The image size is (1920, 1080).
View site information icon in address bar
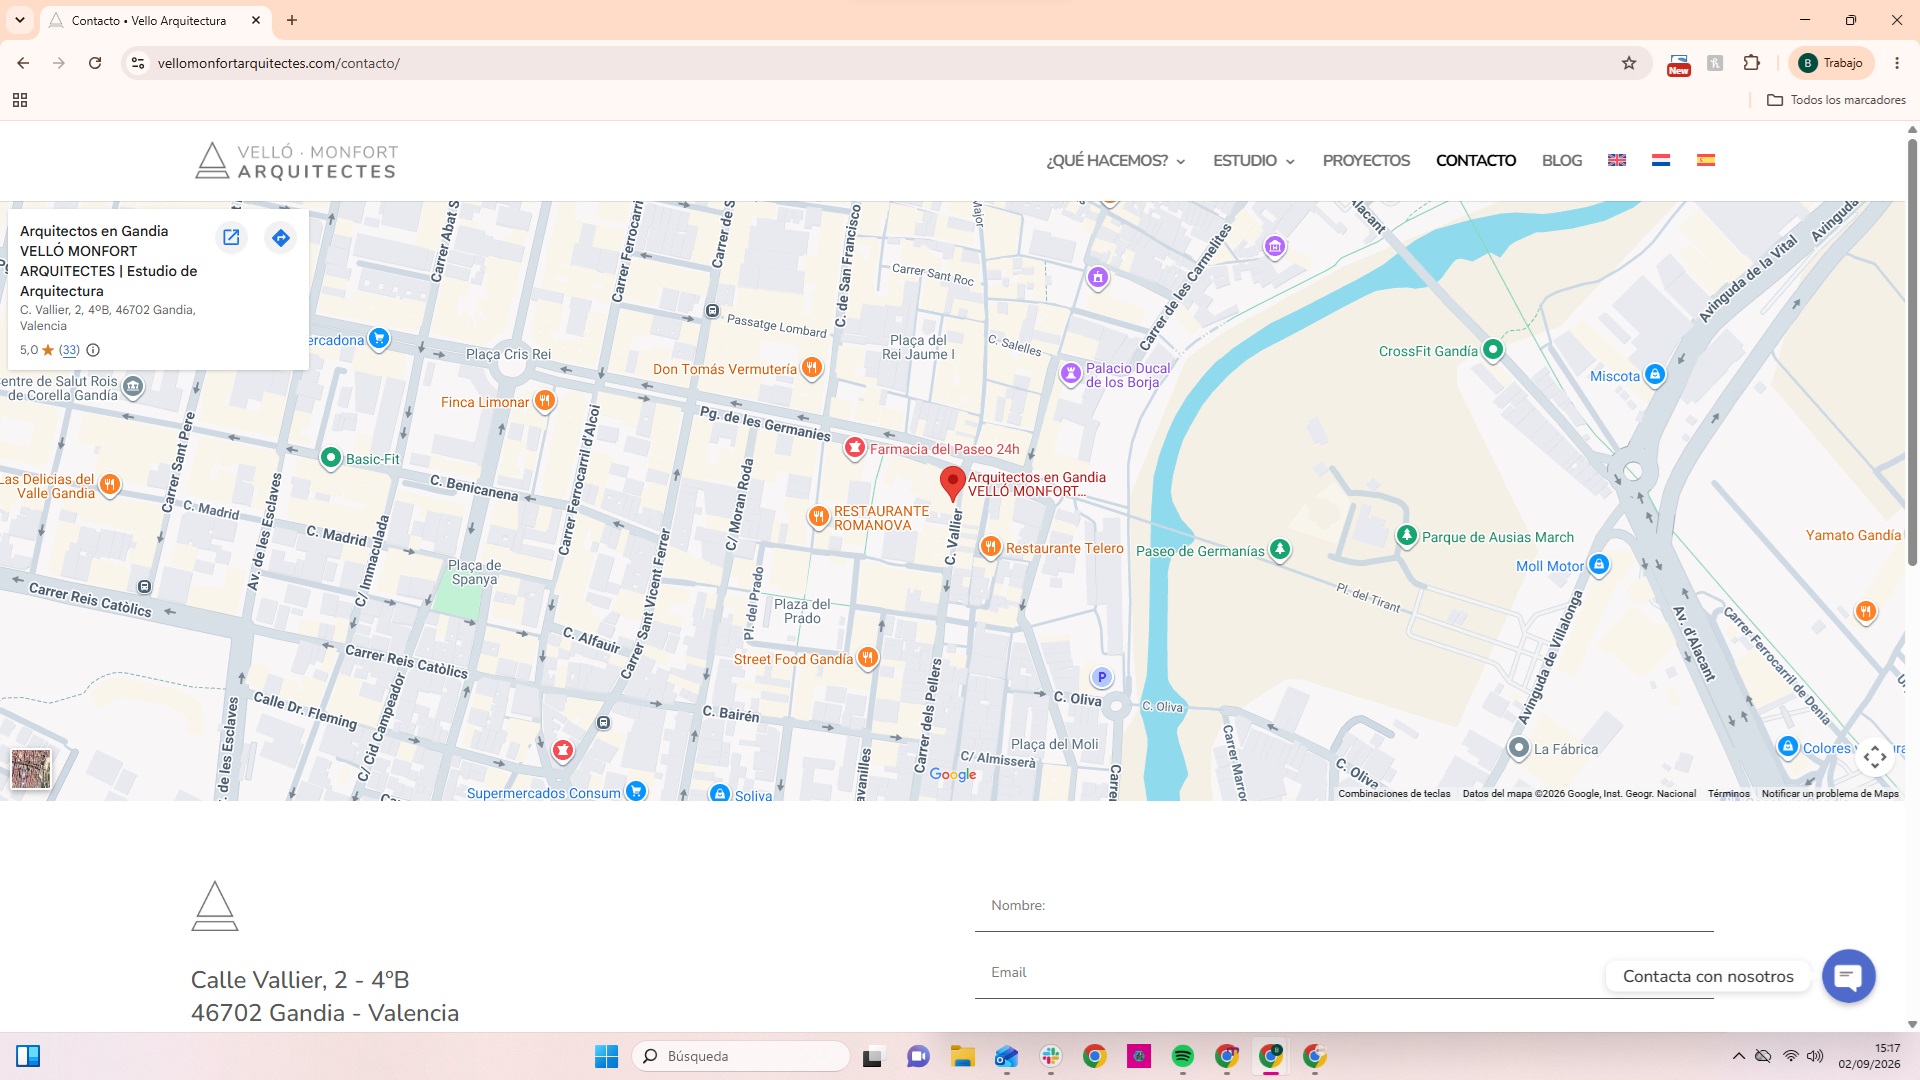click(x=138, y=63)
